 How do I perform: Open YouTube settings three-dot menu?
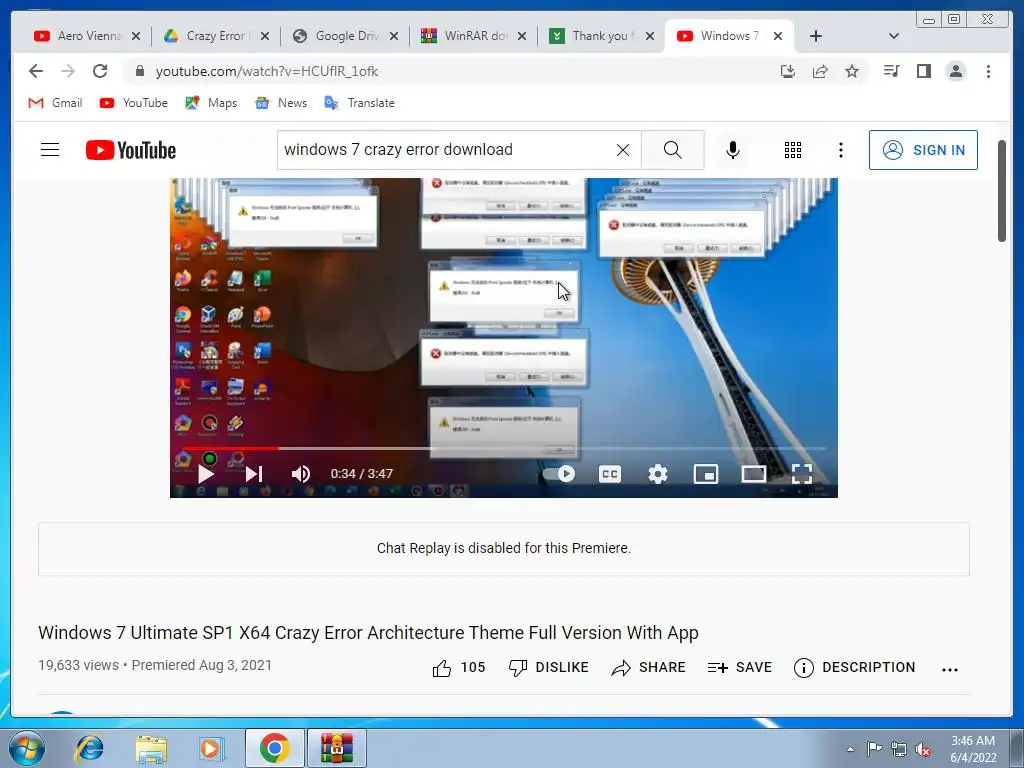click(x=840, y=150)
